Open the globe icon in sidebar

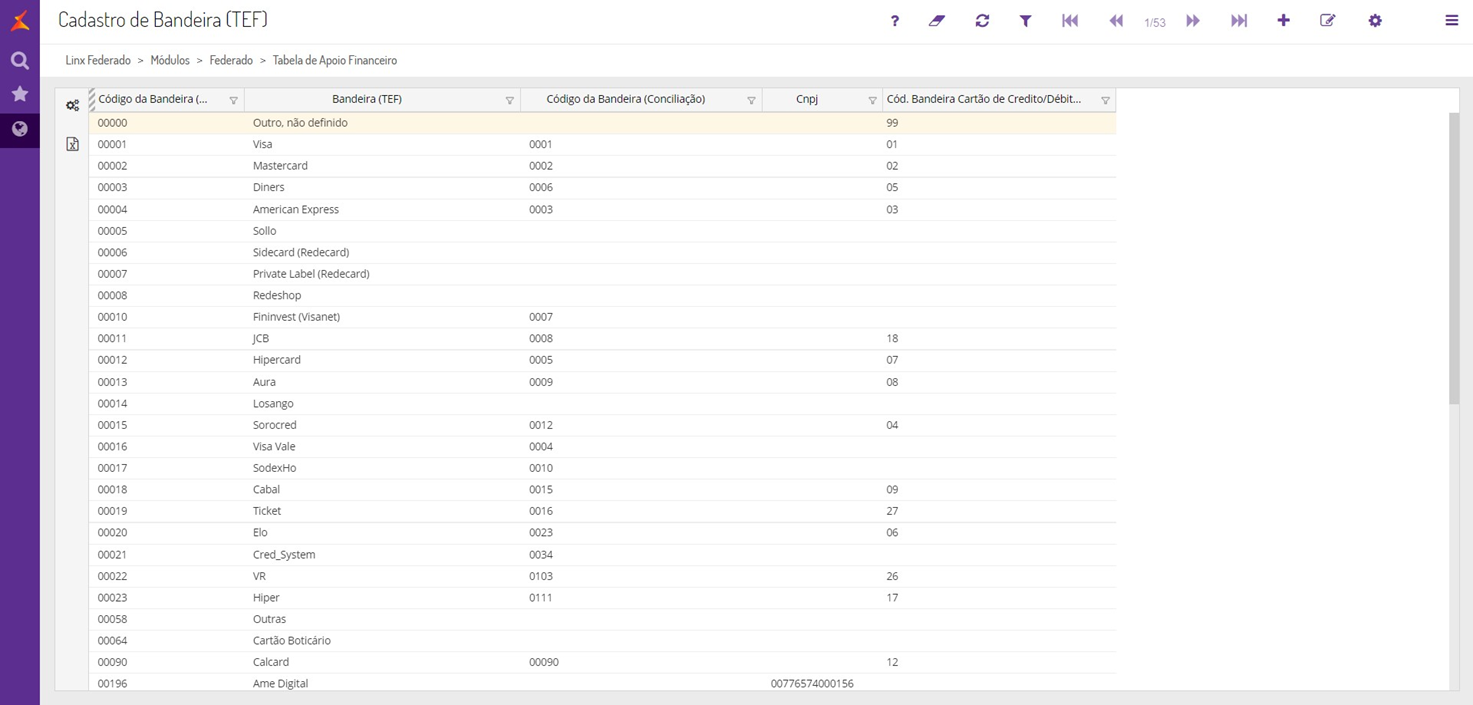[x=20, y=129]
